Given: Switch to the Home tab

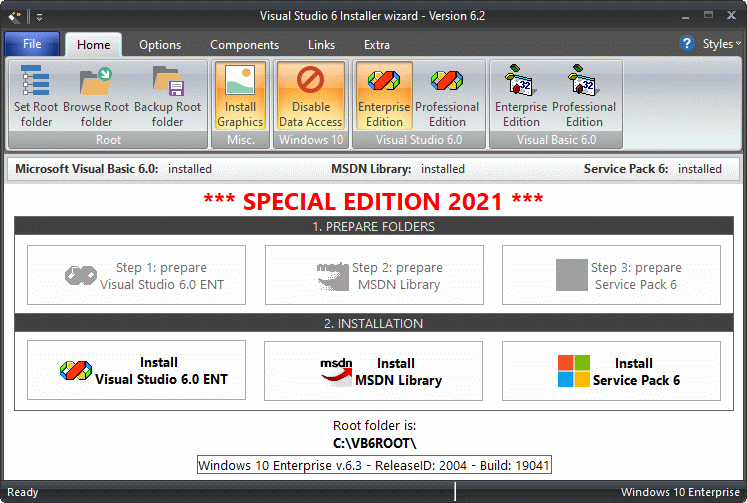Looking at the screenshot, I should click(93, 44).
